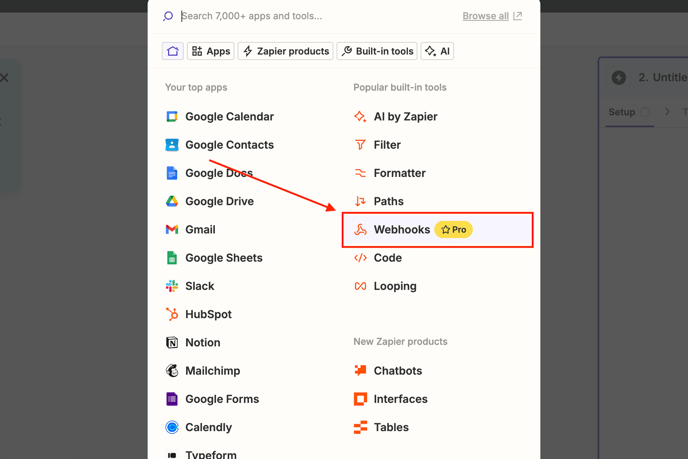
Task: Show the AI category tab
Action: click(x=437, y=51)
